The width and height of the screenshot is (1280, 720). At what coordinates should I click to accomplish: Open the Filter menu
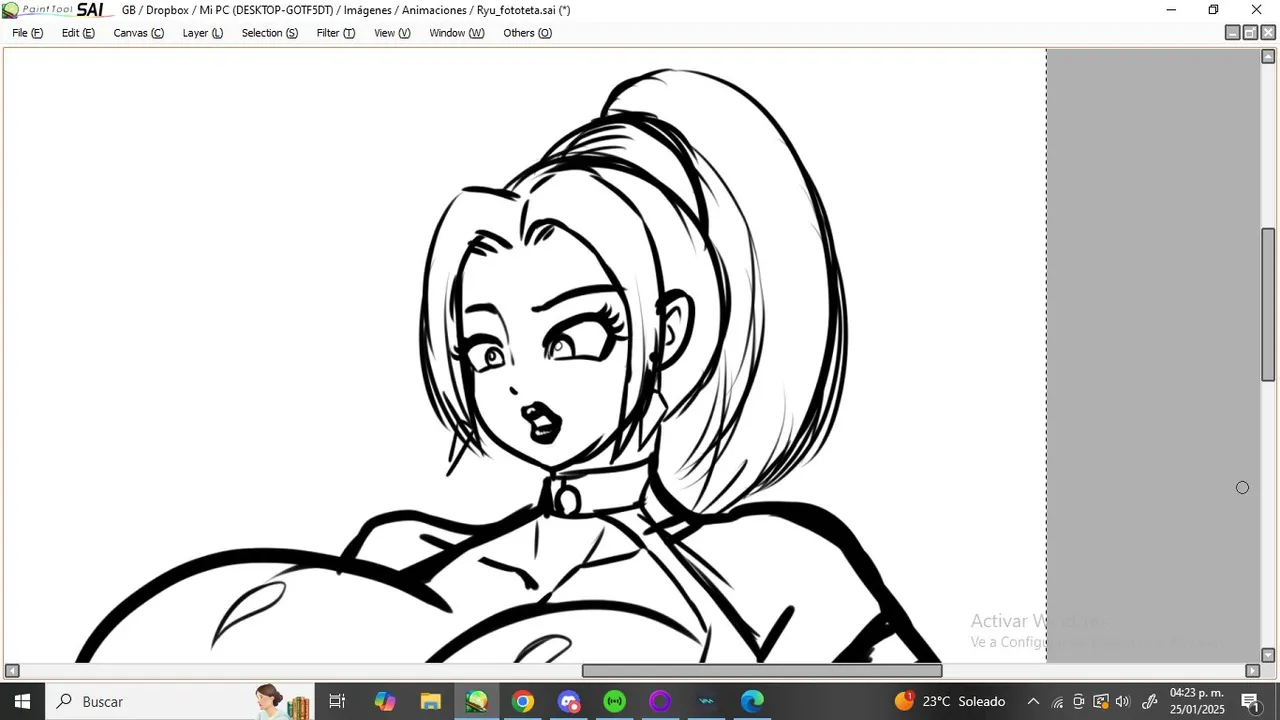[335, 33]
